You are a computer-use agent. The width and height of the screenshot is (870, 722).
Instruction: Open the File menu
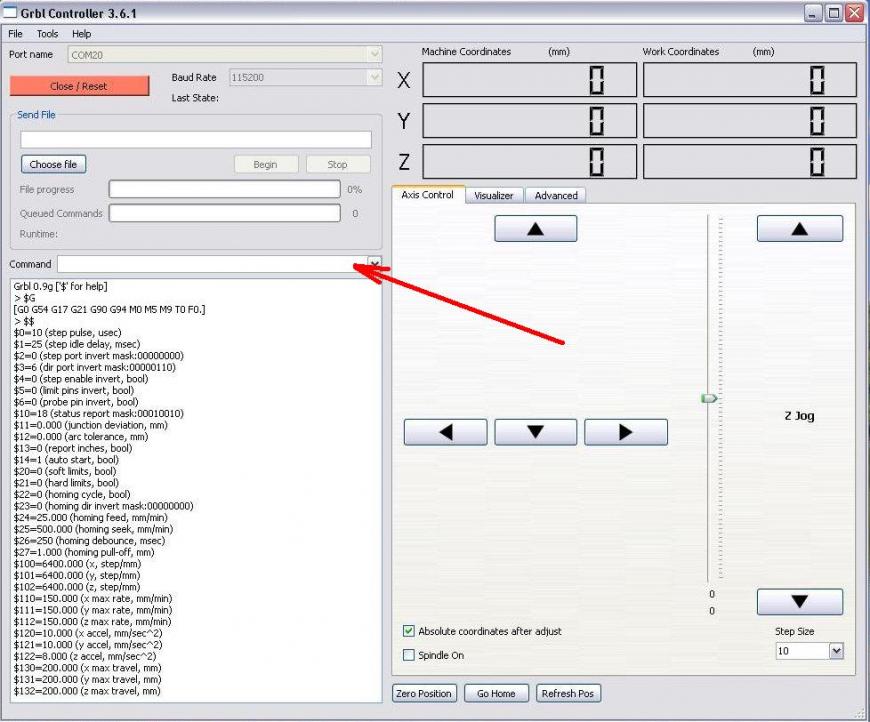pos(16,34)
